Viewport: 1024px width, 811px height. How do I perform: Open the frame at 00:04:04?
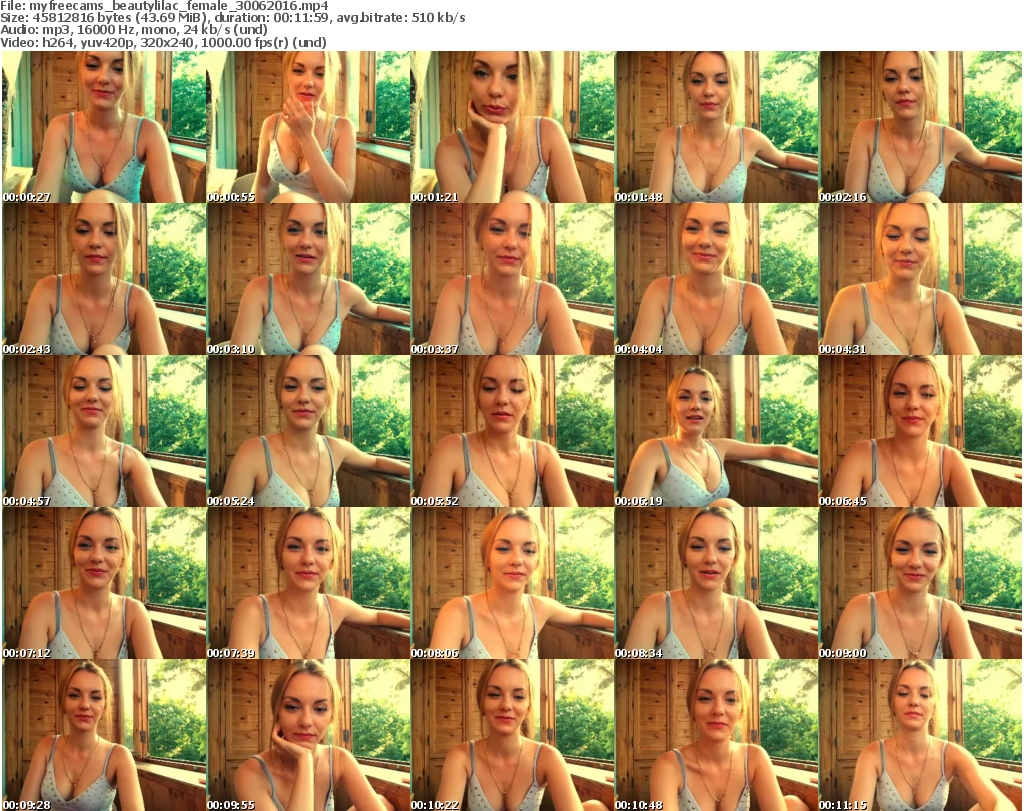(716, 279)
